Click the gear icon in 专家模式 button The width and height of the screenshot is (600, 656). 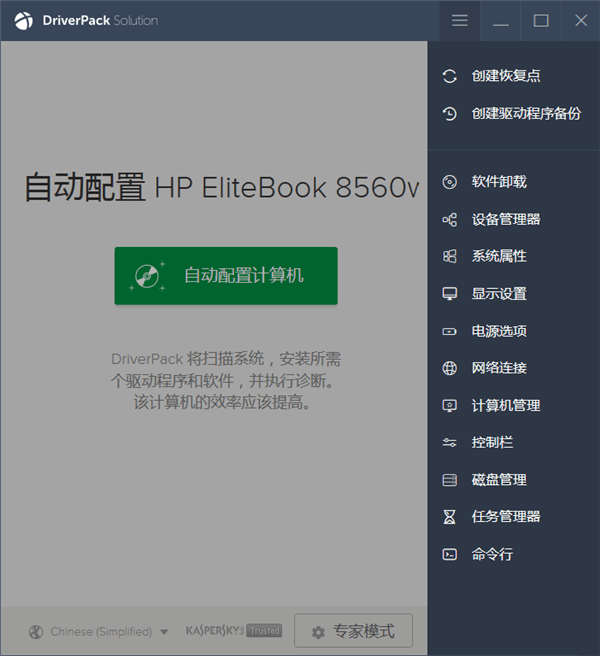pos(318,632)
